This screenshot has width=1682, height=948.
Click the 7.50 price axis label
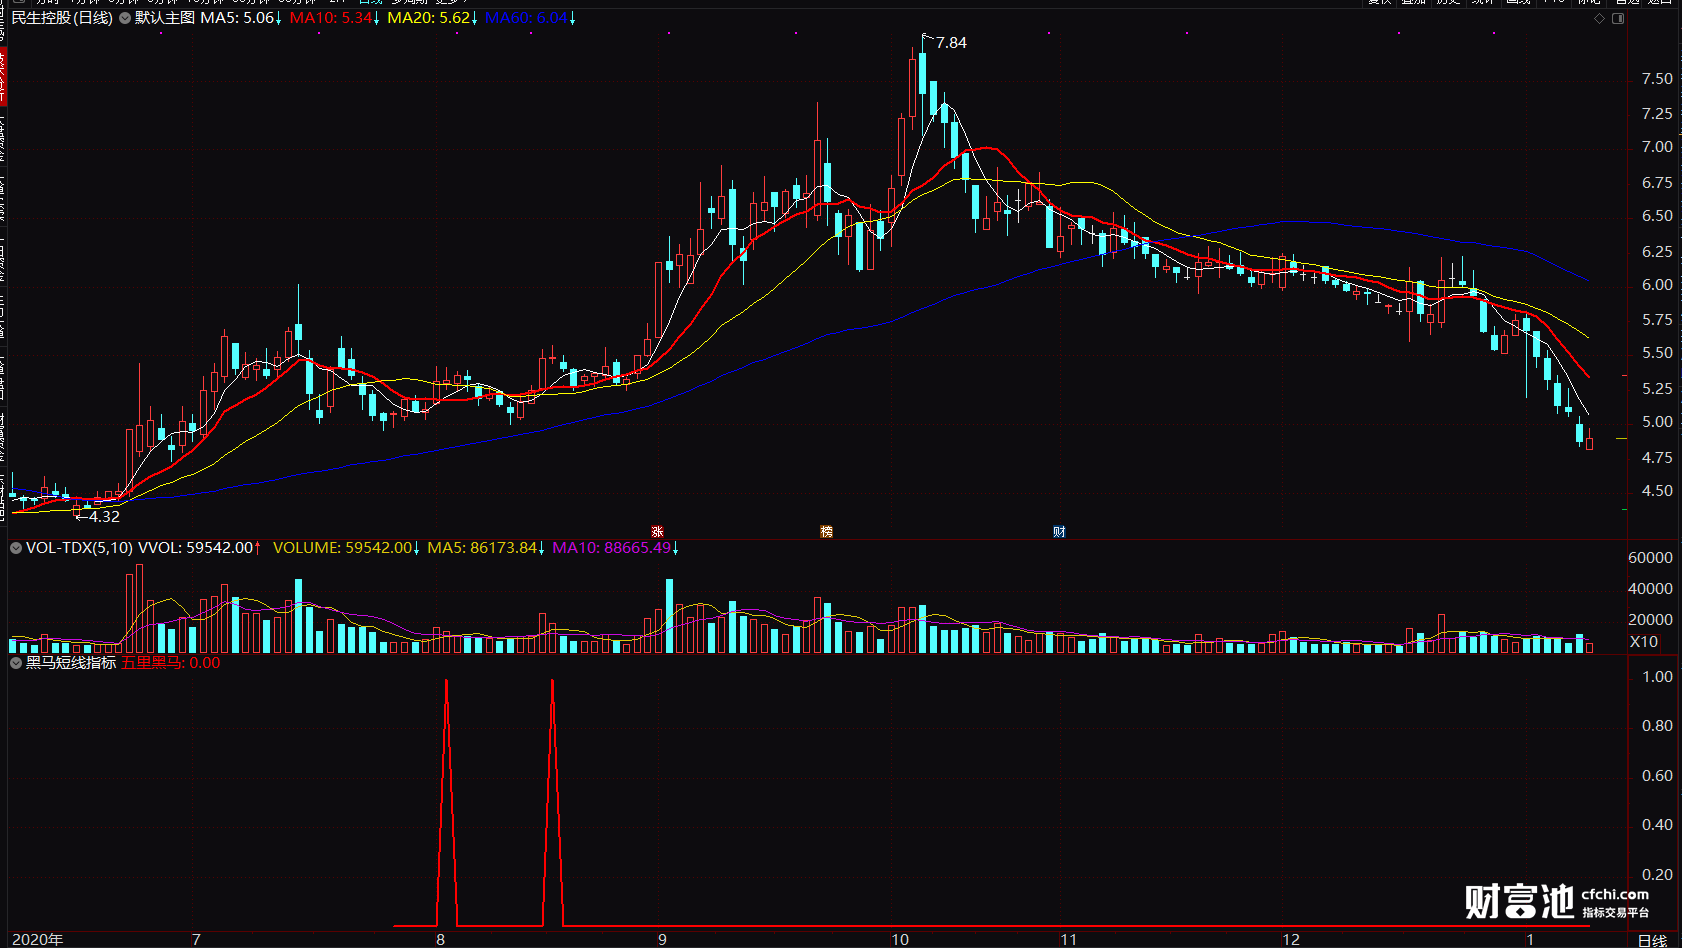[1657, 79]
